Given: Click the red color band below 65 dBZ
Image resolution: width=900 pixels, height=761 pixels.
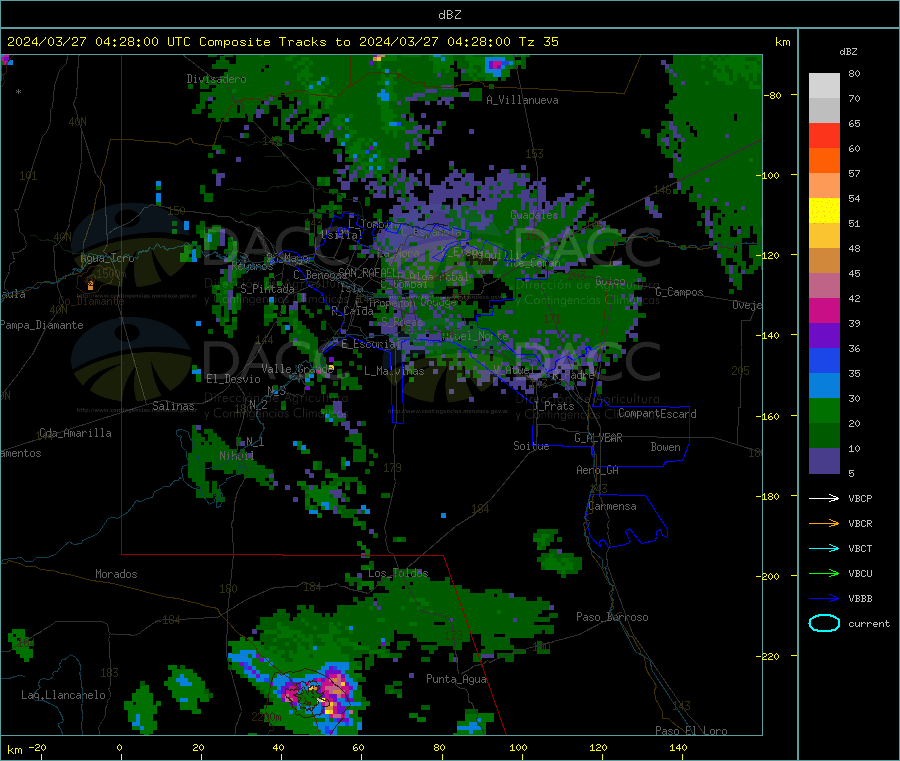Looking at the screenshot, I should pos(824,135).
